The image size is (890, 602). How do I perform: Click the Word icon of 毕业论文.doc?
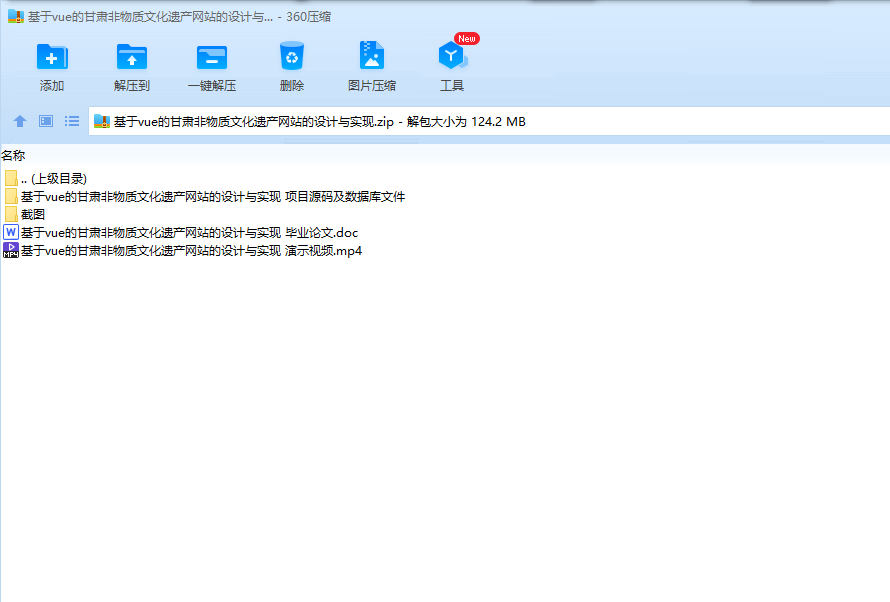point(11,232)
